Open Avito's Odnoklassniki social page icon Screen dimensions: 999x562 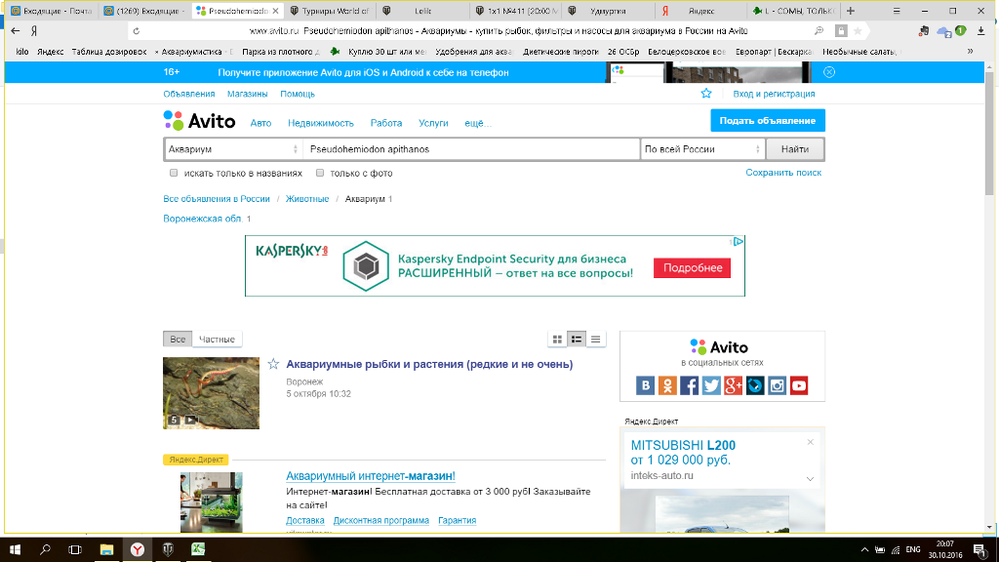pos(667,385)
